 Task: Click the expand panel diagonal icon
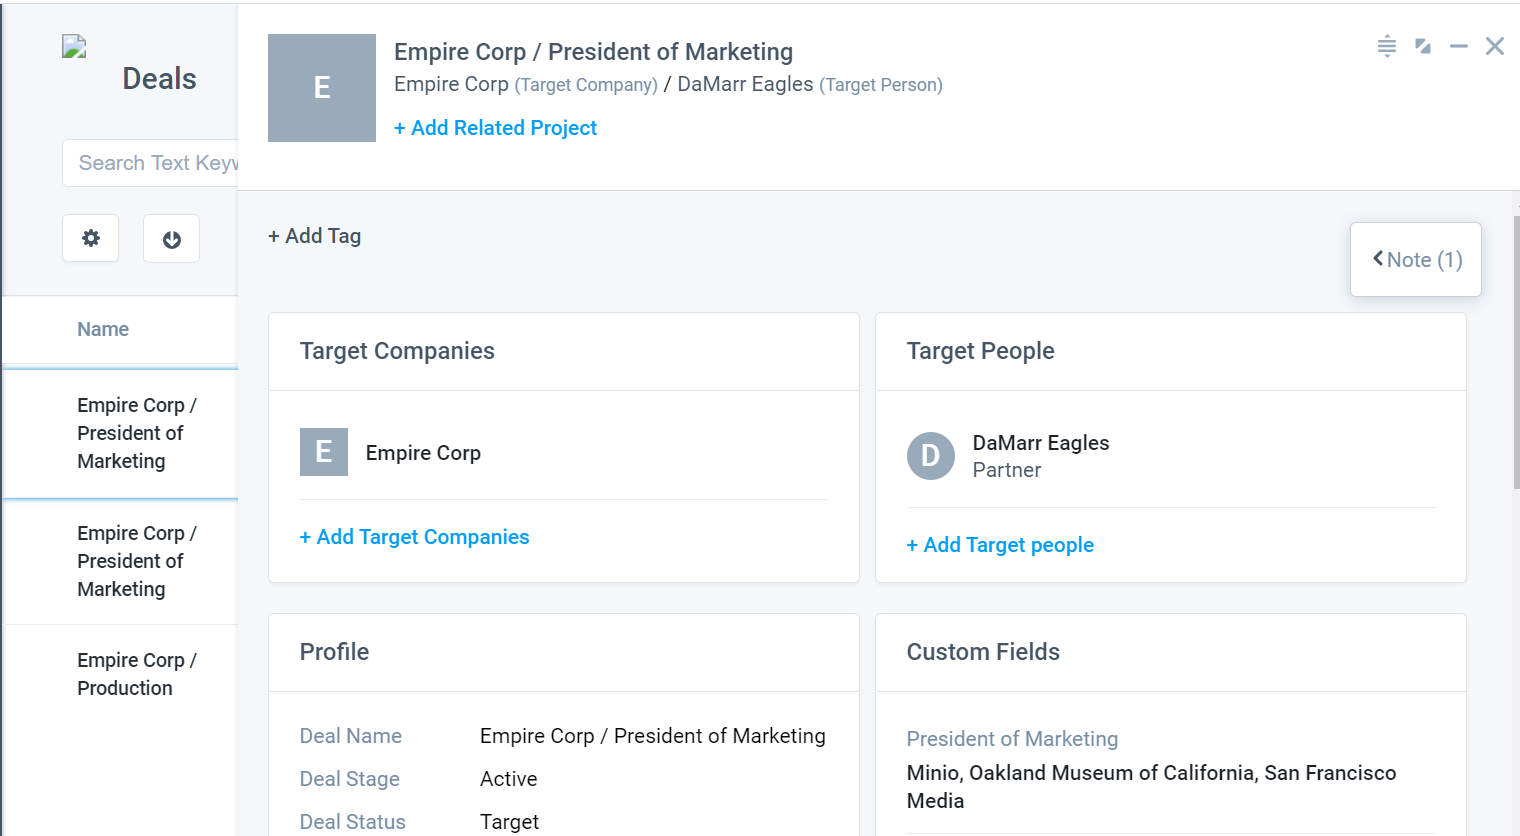pyautogui.click(x=1423, y=46)
